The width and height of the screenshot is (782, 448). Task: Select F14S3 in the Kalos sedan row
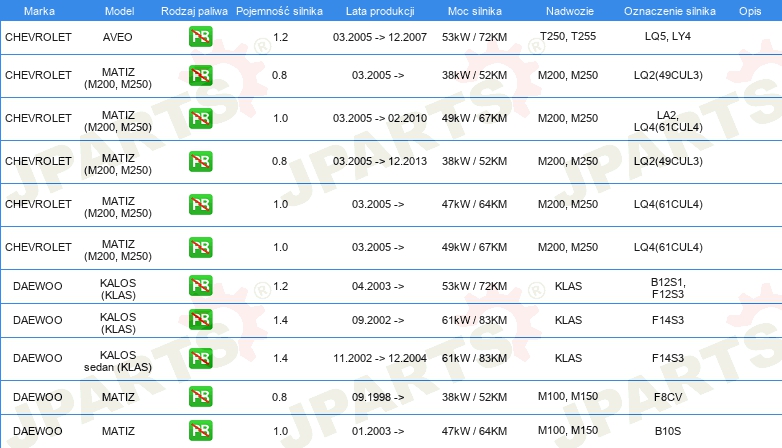[668, 358]
